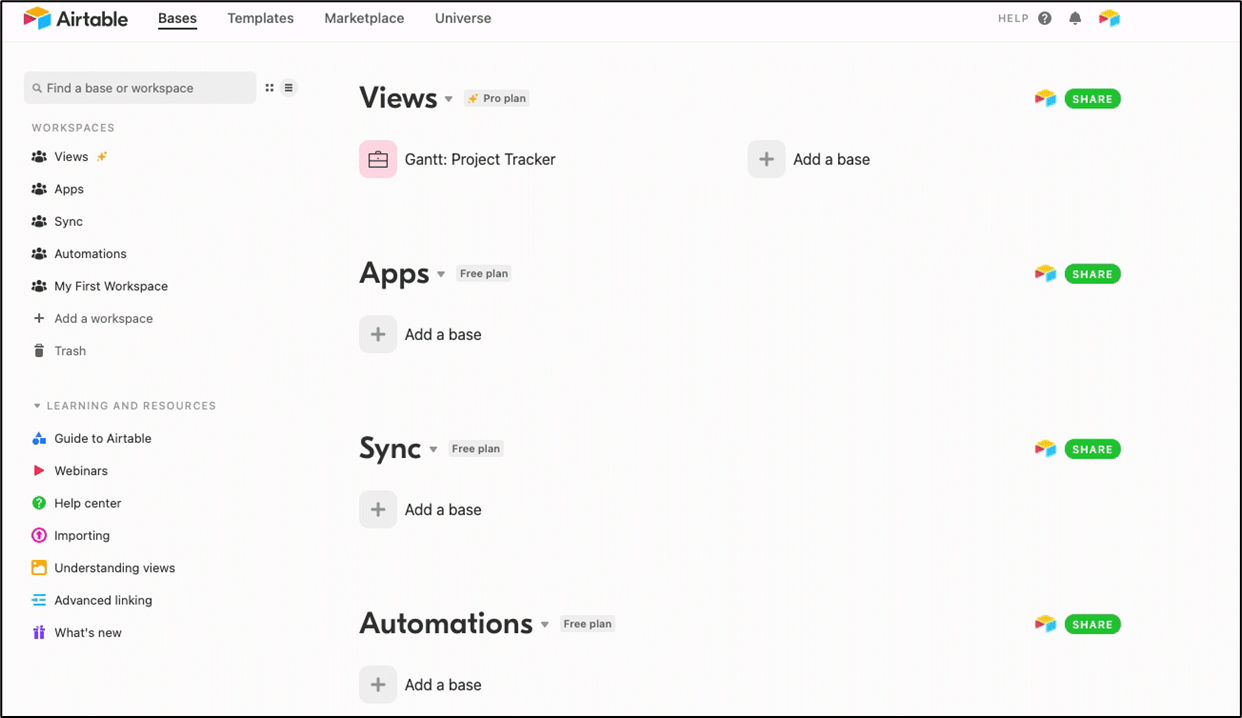The height and width of the screenshot is (718, 1242).
Task: Switch to grid view of bases
Action: tap(269, 88)
